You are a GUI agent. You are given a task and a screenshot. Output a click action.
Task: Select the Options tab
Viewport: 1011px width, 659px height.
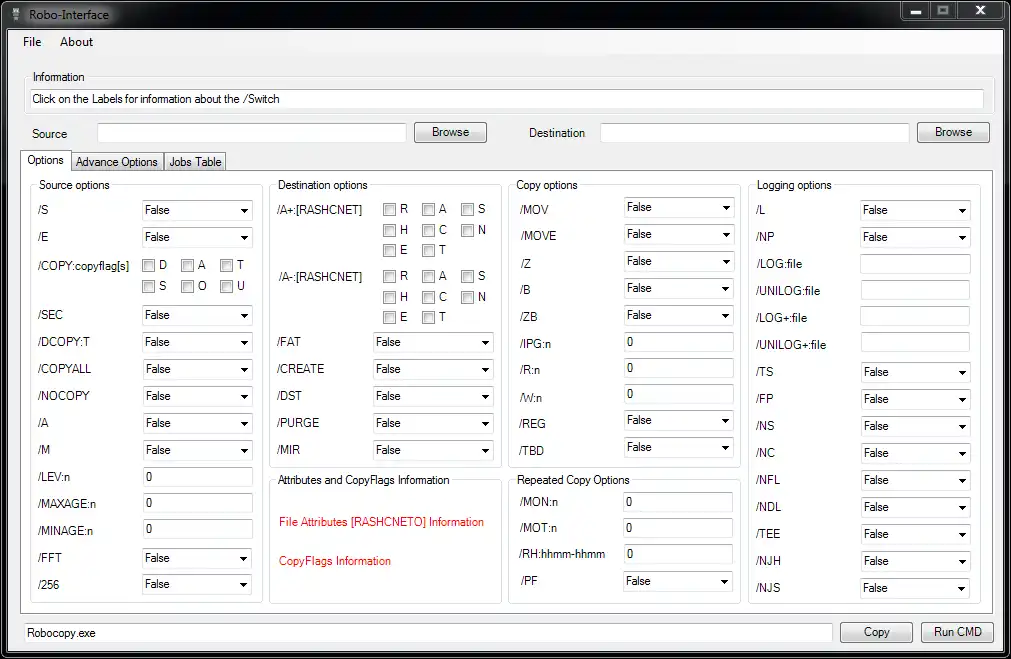tap(45, 161)
